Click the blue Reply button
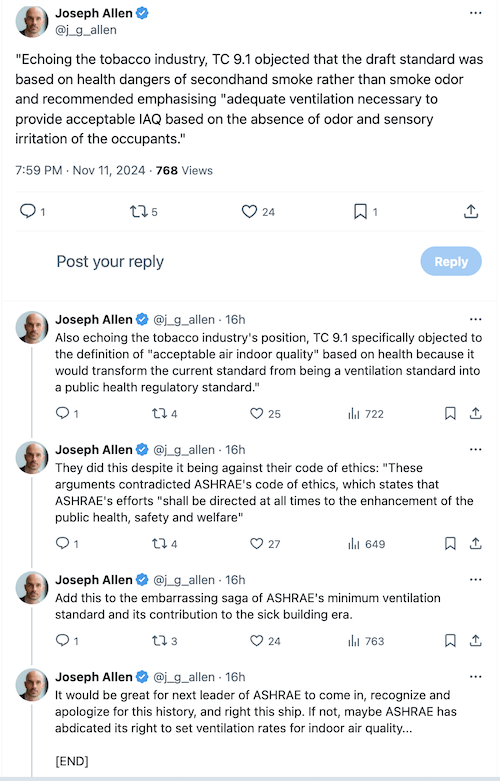This screenshot has width=500, height=781. click(x=451, y=261)
